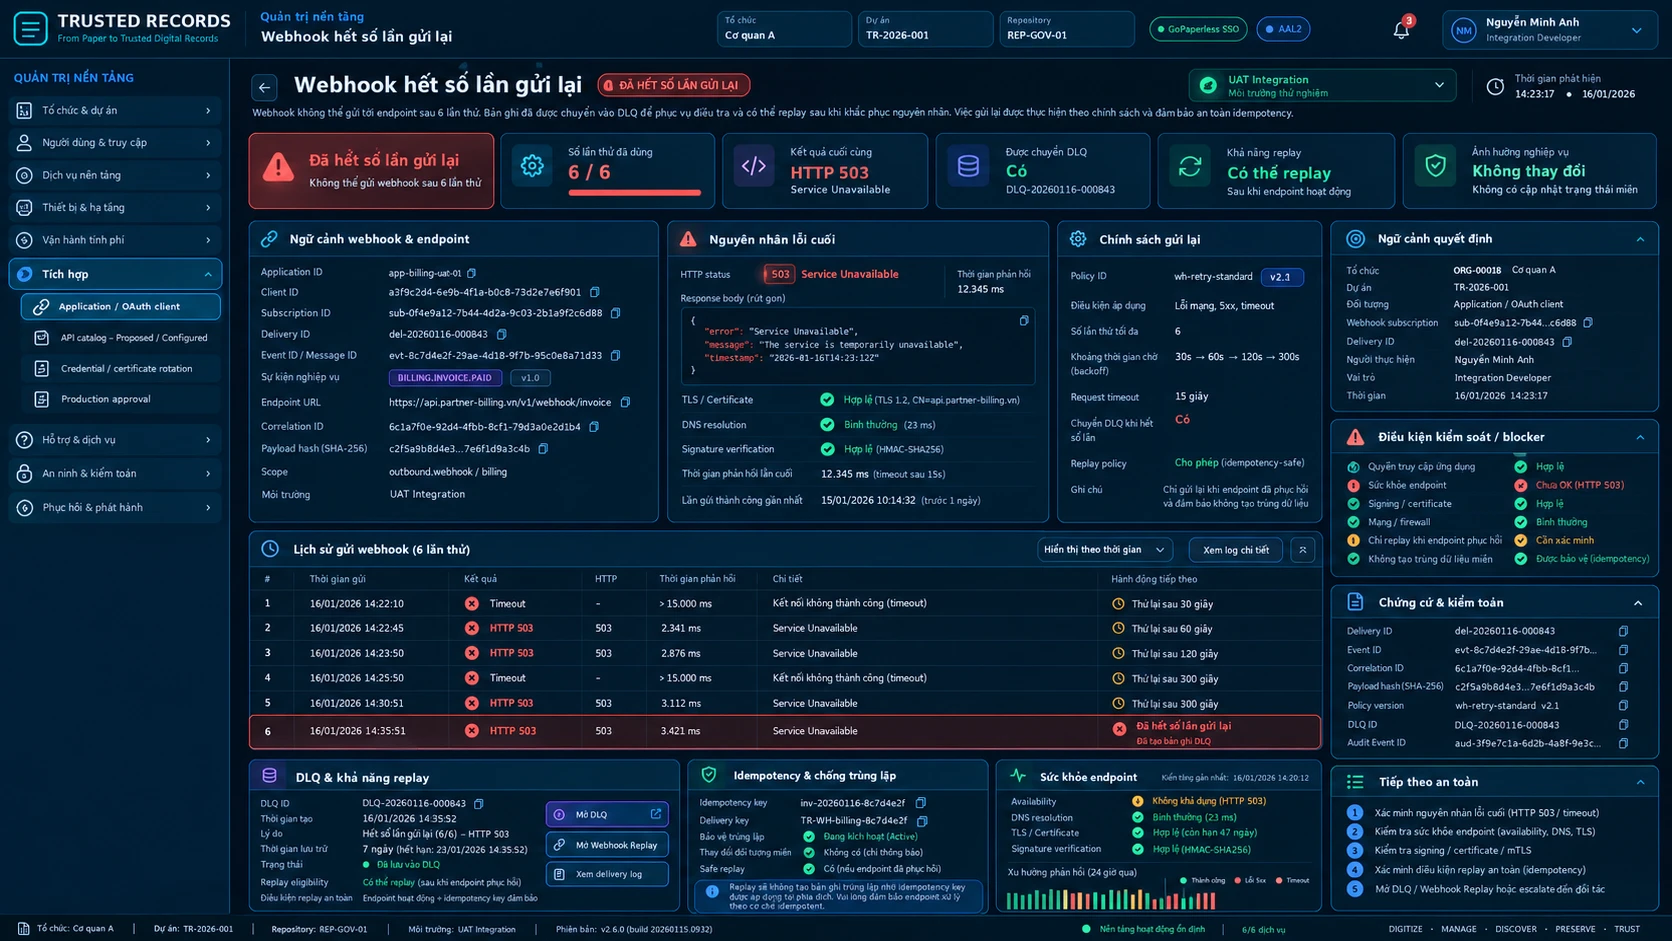Open the Hiển thị theo thời gian dropdown
The image size is (1672, 941).
coord(1104,550)
